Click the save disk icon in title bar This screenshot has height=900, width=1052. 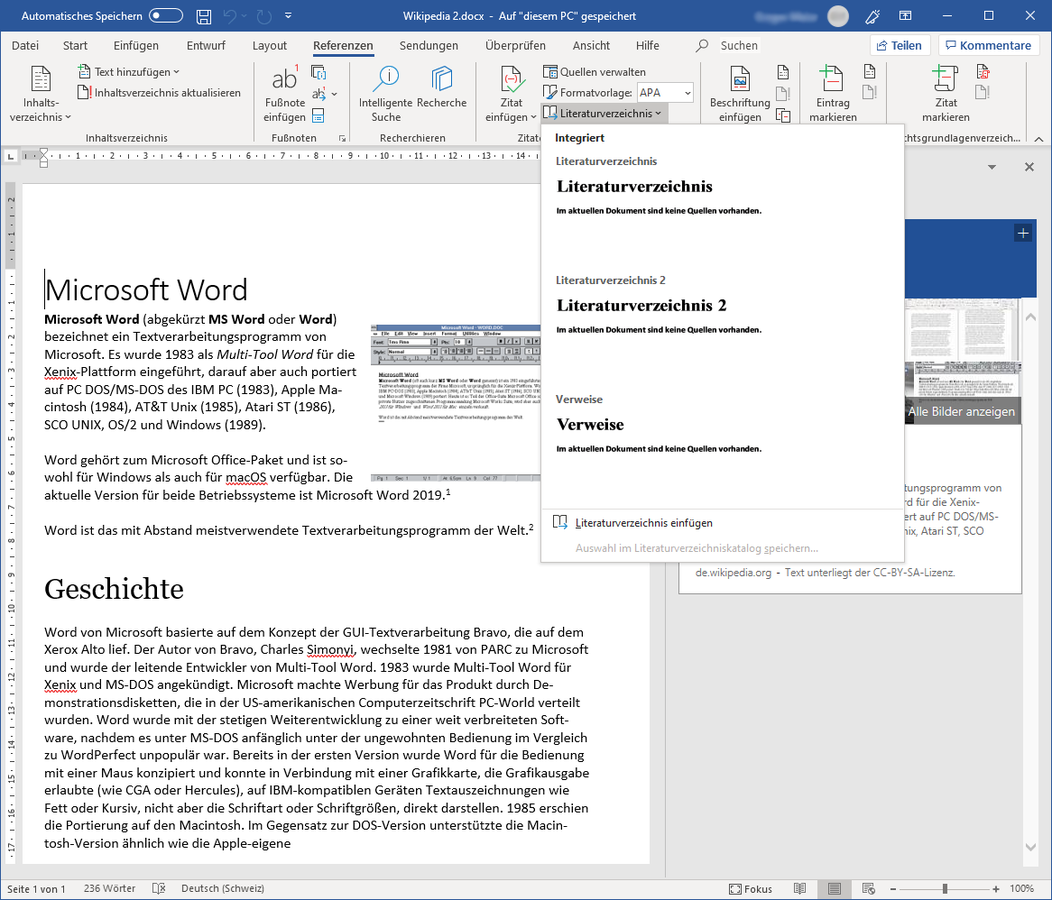204,17
